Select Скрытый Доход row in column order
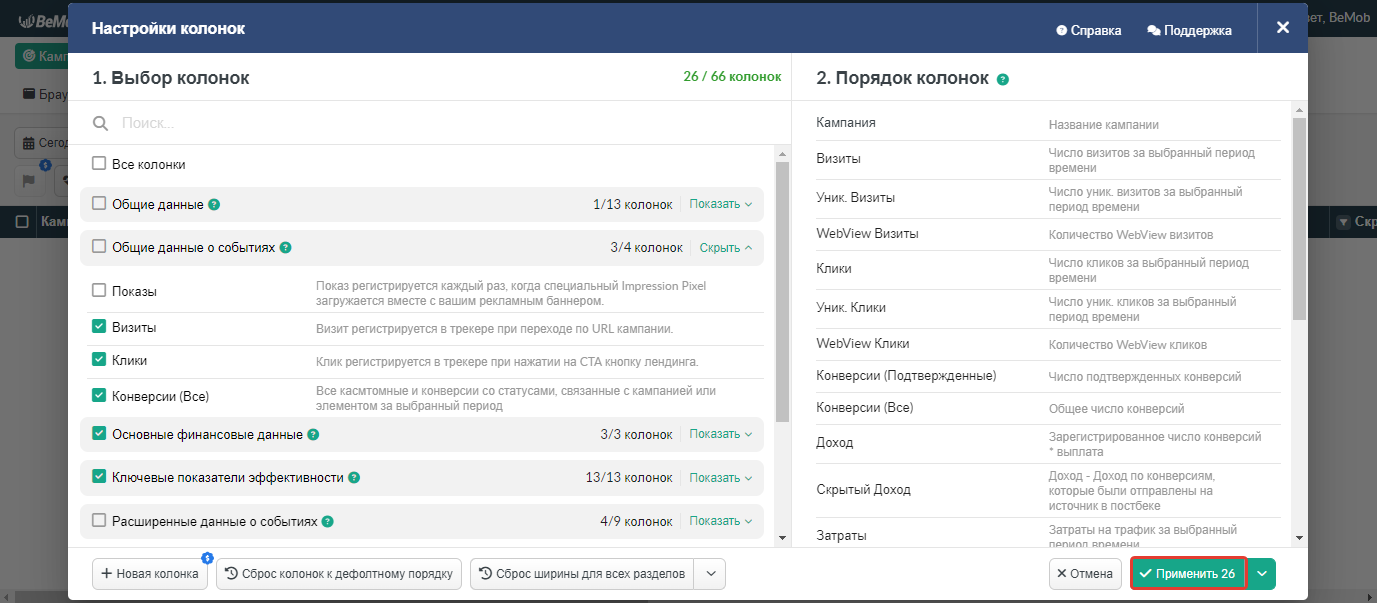Image resolution: width=1377 pixels, height=603 pixels. [x=1048, y=491]
